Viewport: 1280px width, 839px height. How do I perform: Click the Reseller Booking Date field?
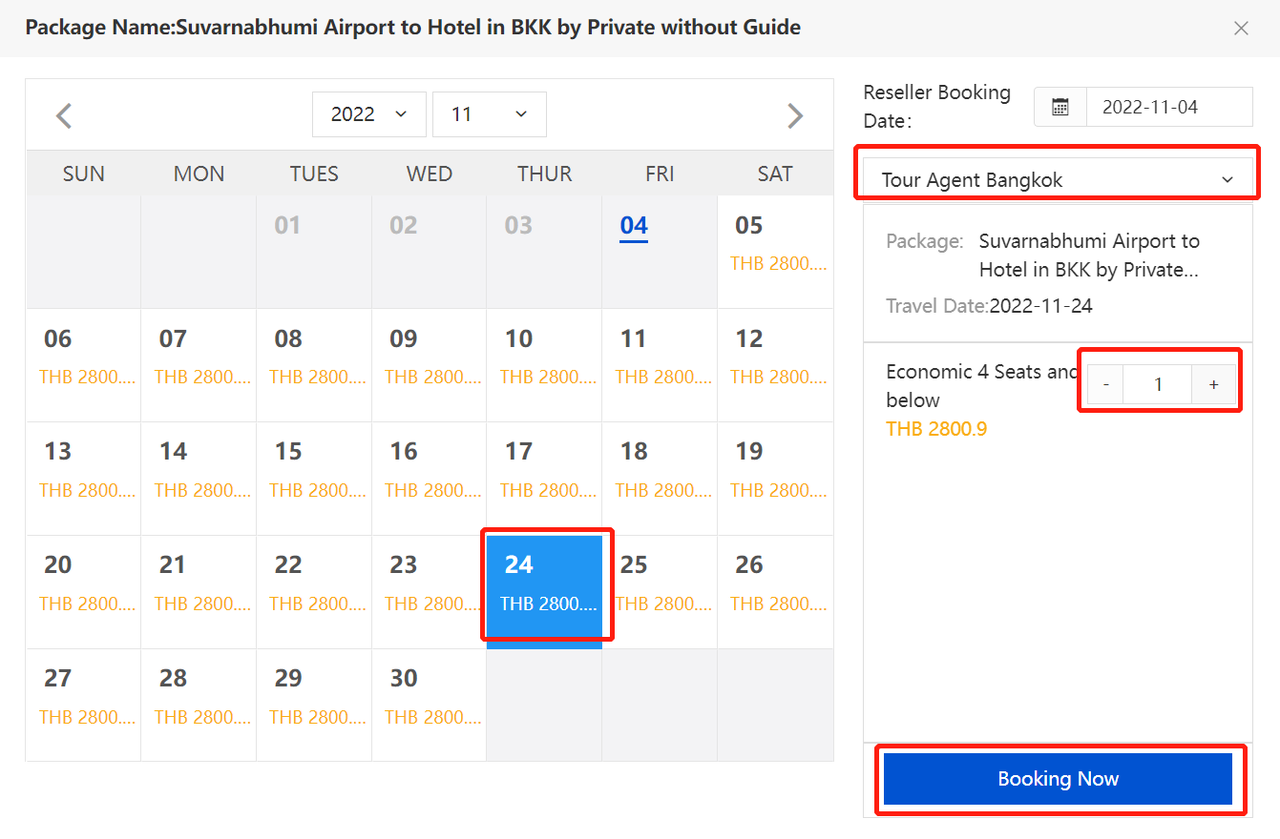click(1168, 107)
